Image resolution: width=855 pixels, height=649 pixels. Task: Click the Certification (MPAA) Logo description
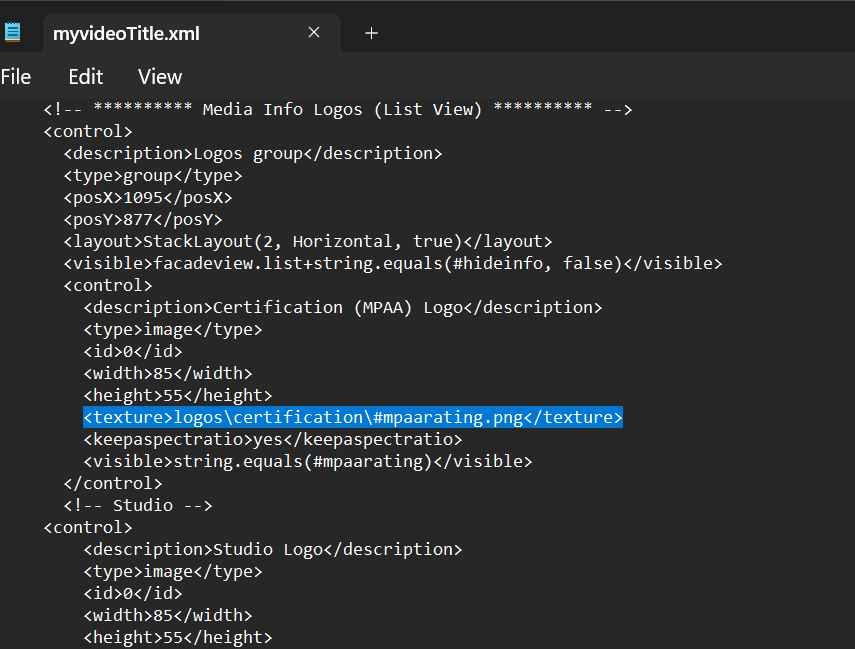[x=342, y=307]
